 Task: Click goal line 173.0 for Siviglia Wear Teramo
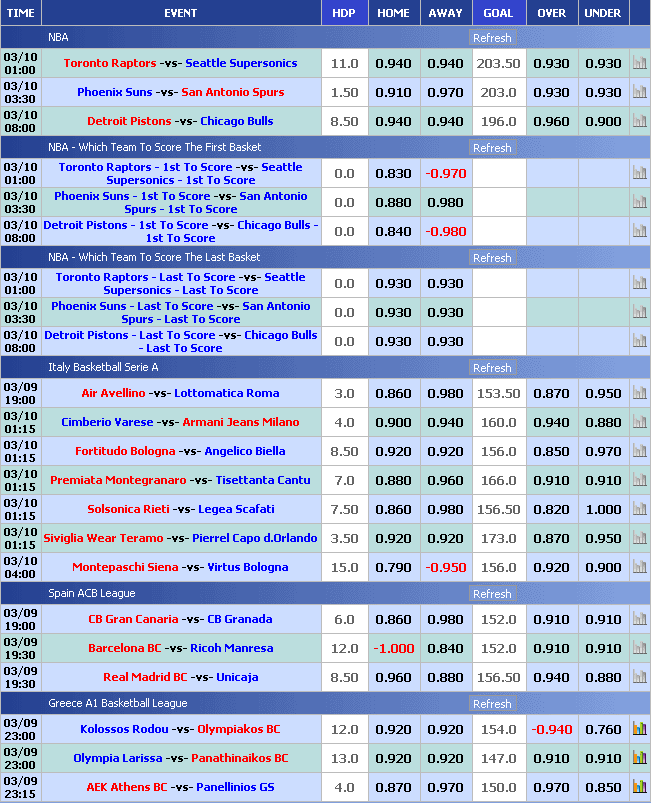pos(498,539)
